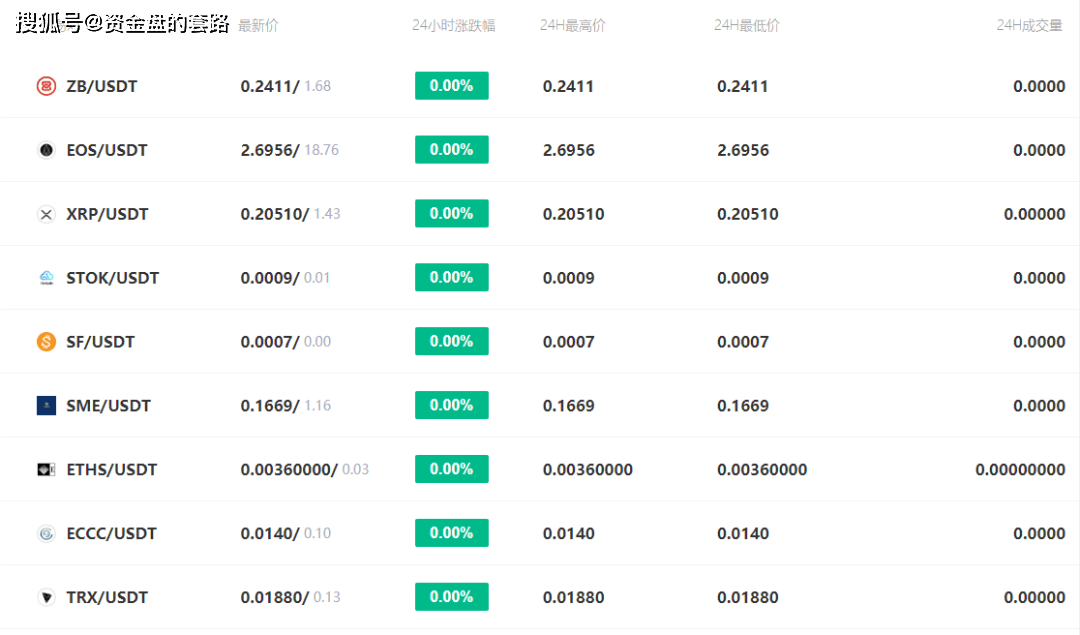Click the 0.00% badge for SME/USDT
The height and width of the screenshot is (635, 1080).
pos(452,405)
